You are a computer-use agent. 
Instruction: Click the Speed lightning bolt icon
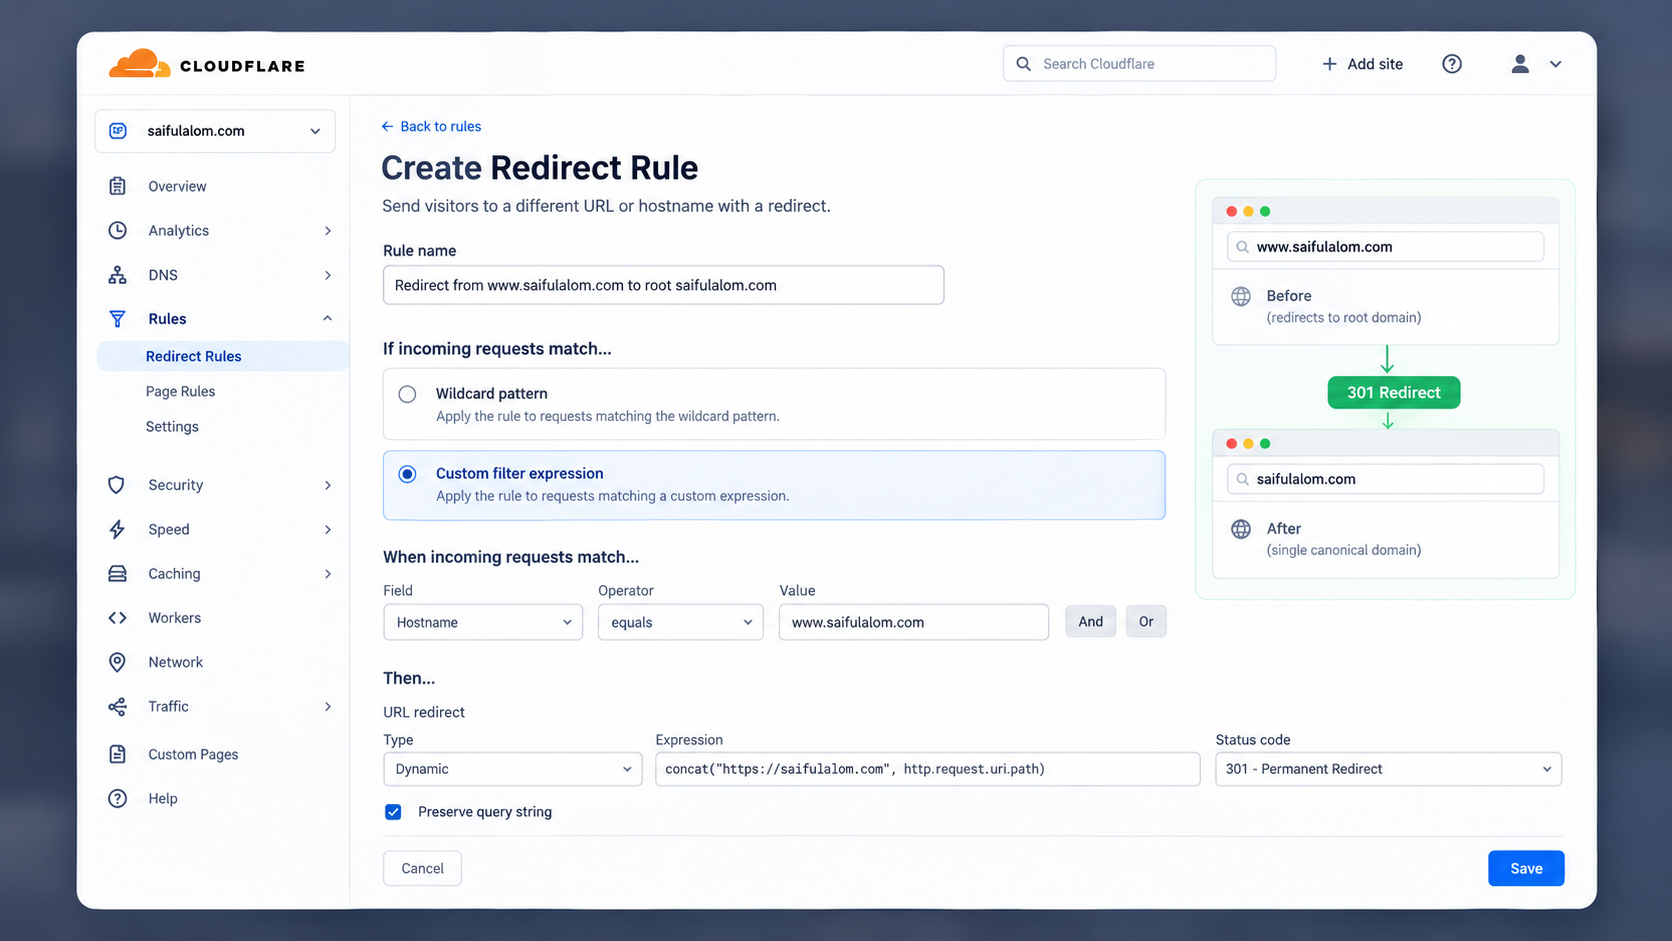(117, 529)
